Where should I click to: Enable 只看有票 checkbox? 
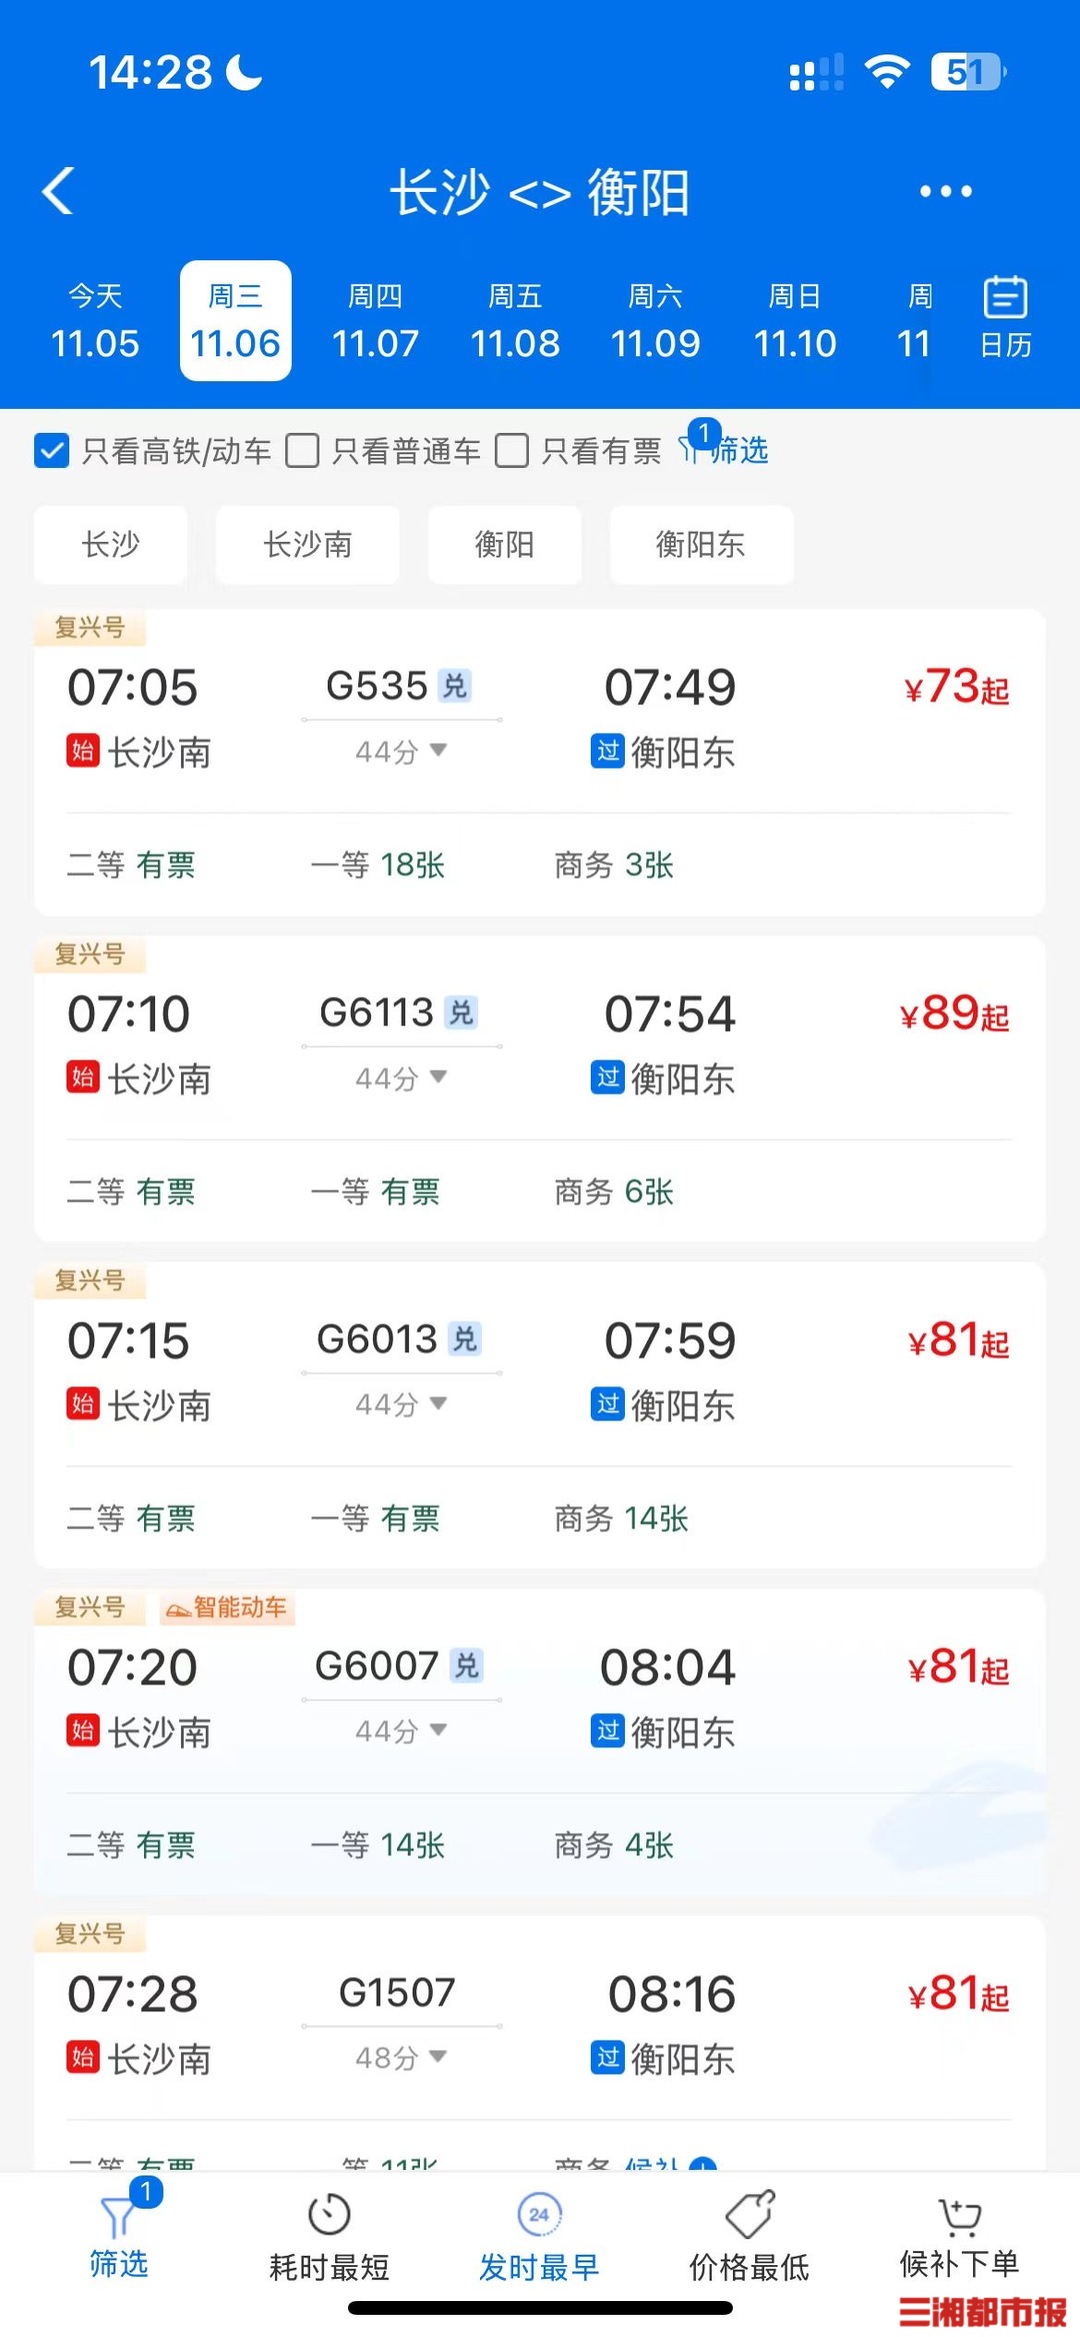click(x=512, y=451)
